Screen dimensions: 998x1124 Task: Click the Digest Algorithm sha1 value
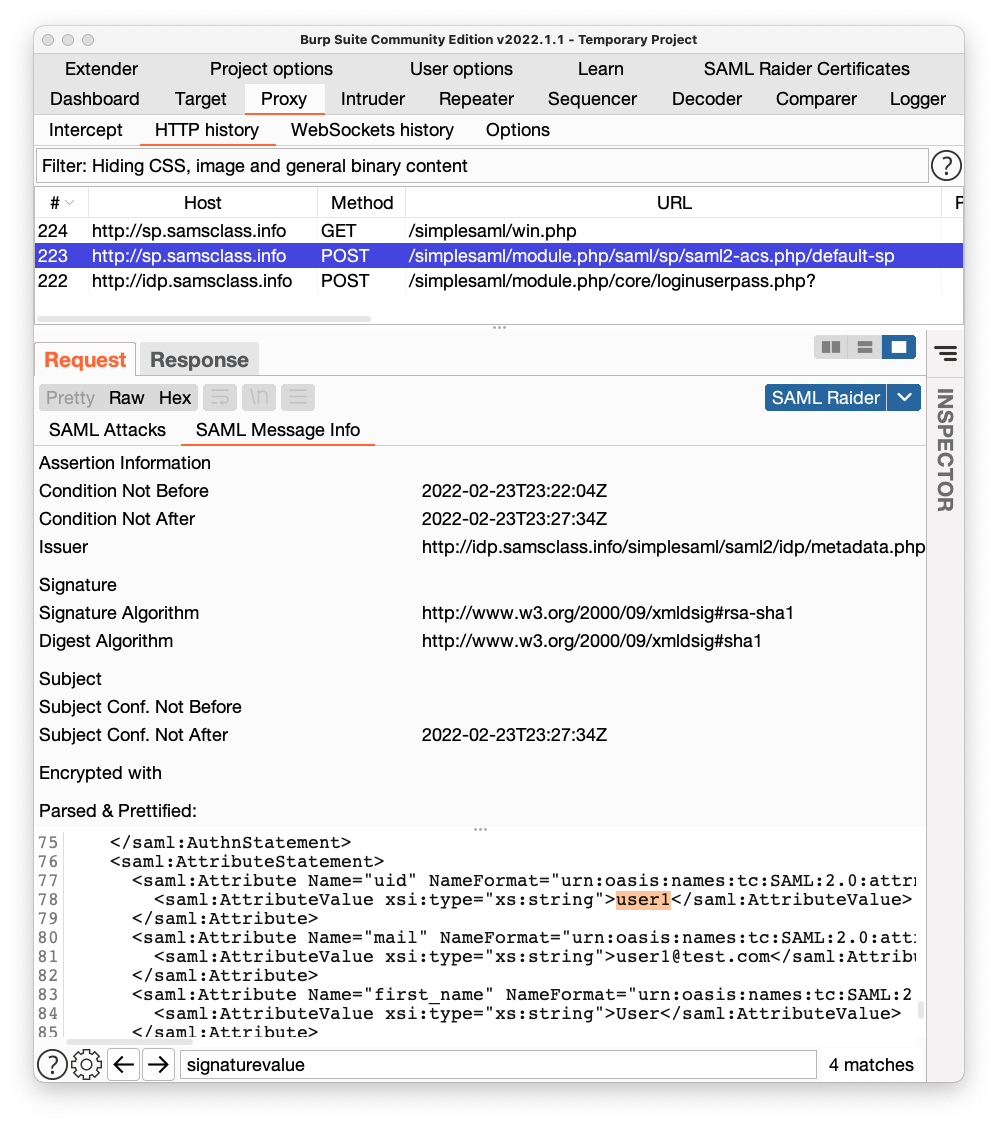point(591,641)
